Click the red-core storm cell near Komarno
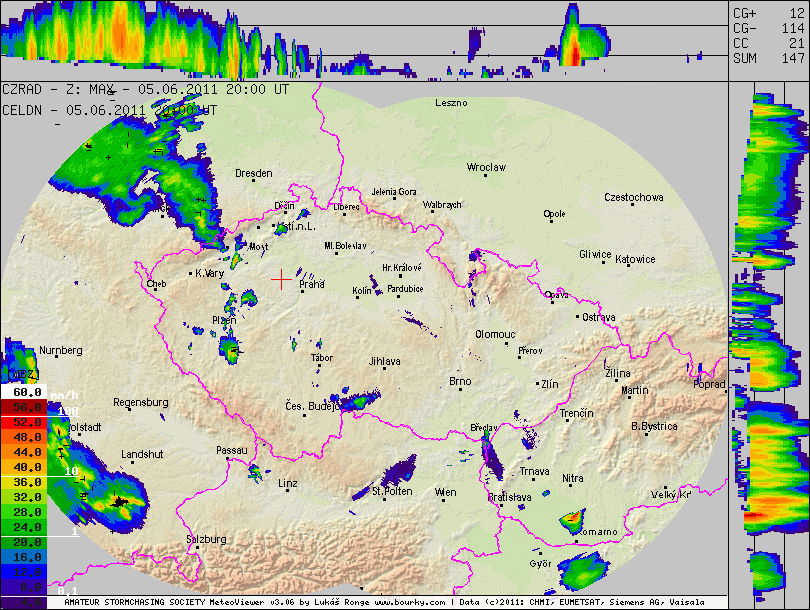 click(x=574, y=519)
